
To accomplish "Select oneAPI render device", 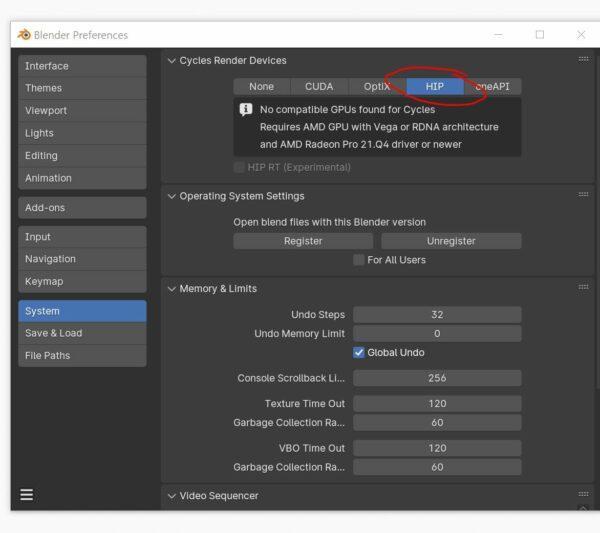I will click(492, 86).
